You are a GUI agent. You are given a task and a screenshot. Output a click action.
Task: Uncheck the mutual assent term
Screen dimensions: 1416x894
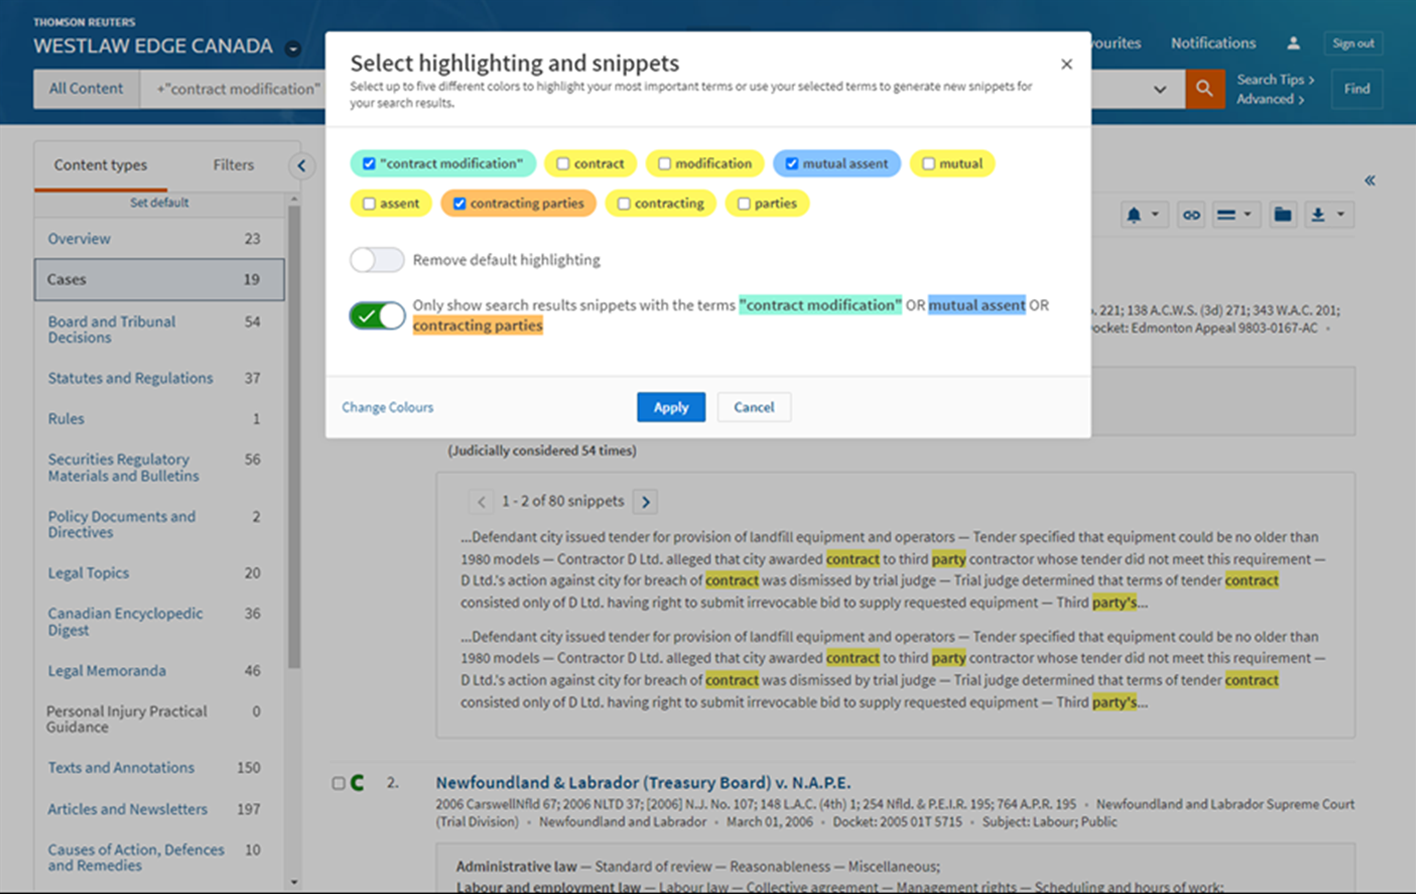tap(792, 164)
